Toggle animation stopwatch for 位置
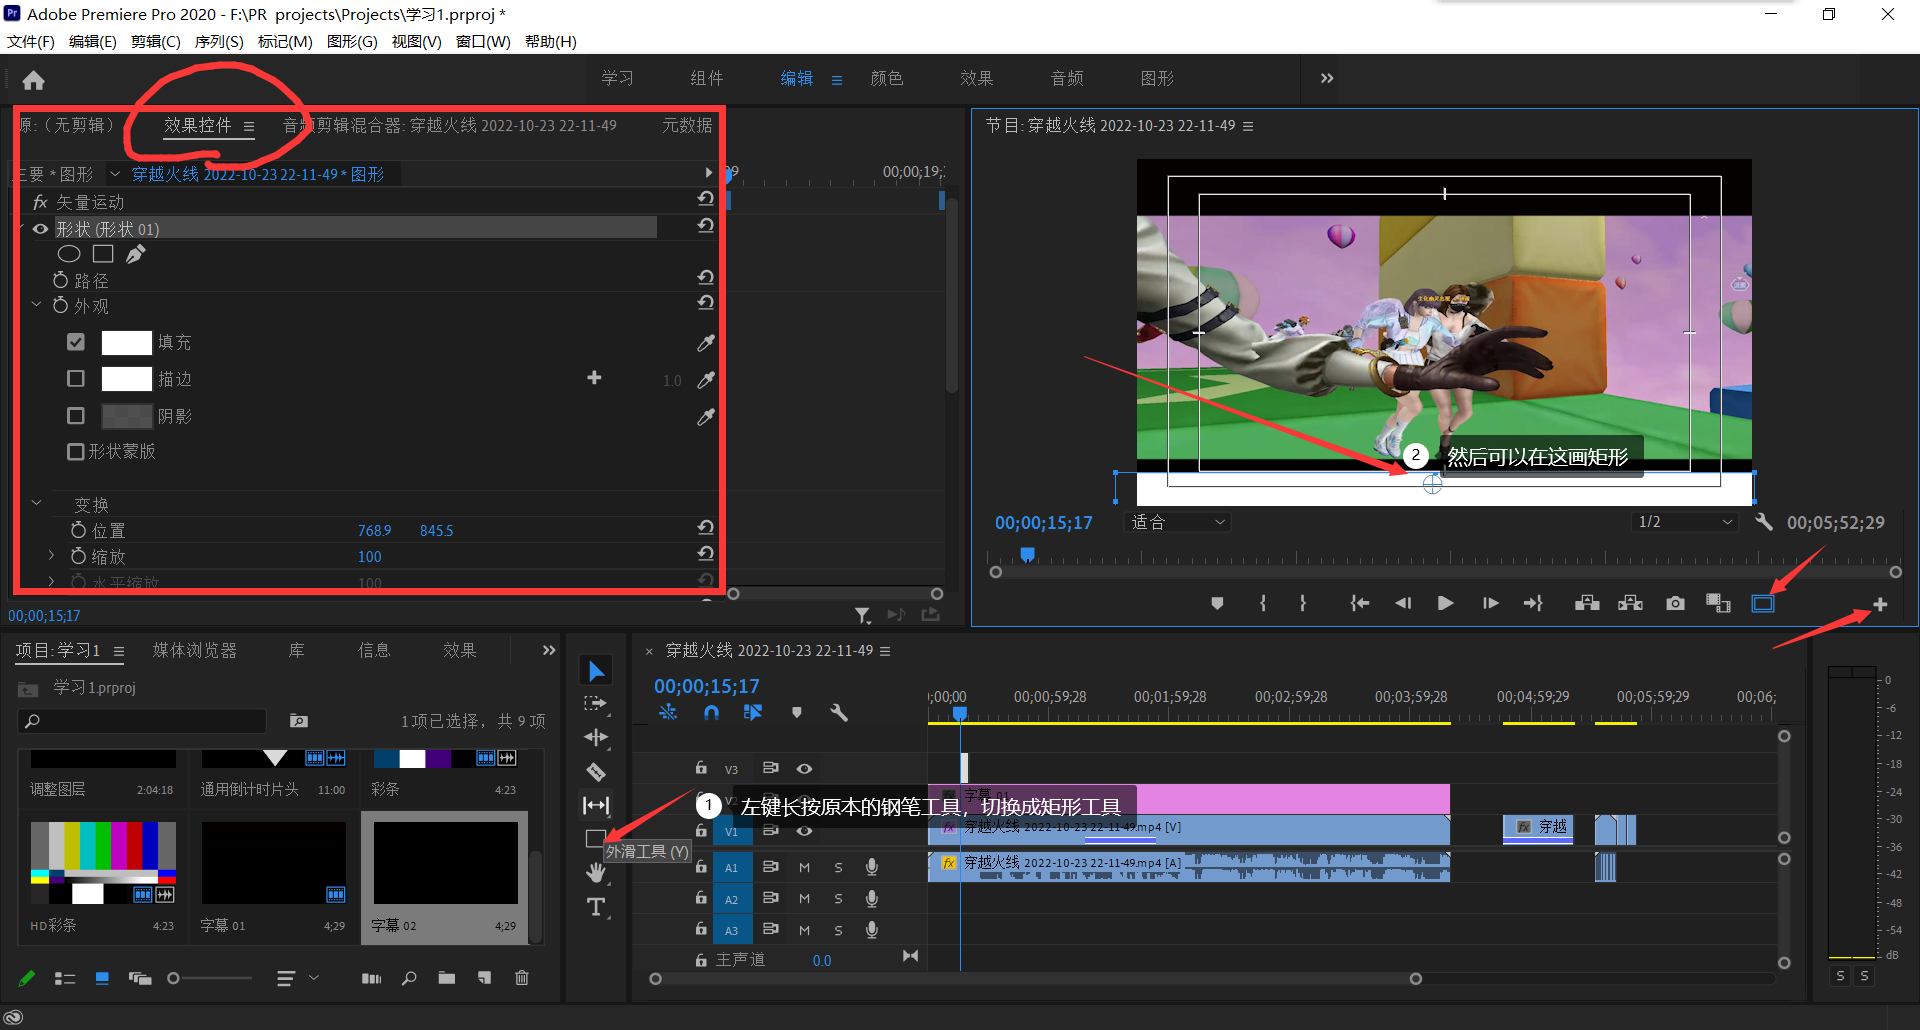The image size is (1920, 1030). pyautogui.click(x=79, y=530)
